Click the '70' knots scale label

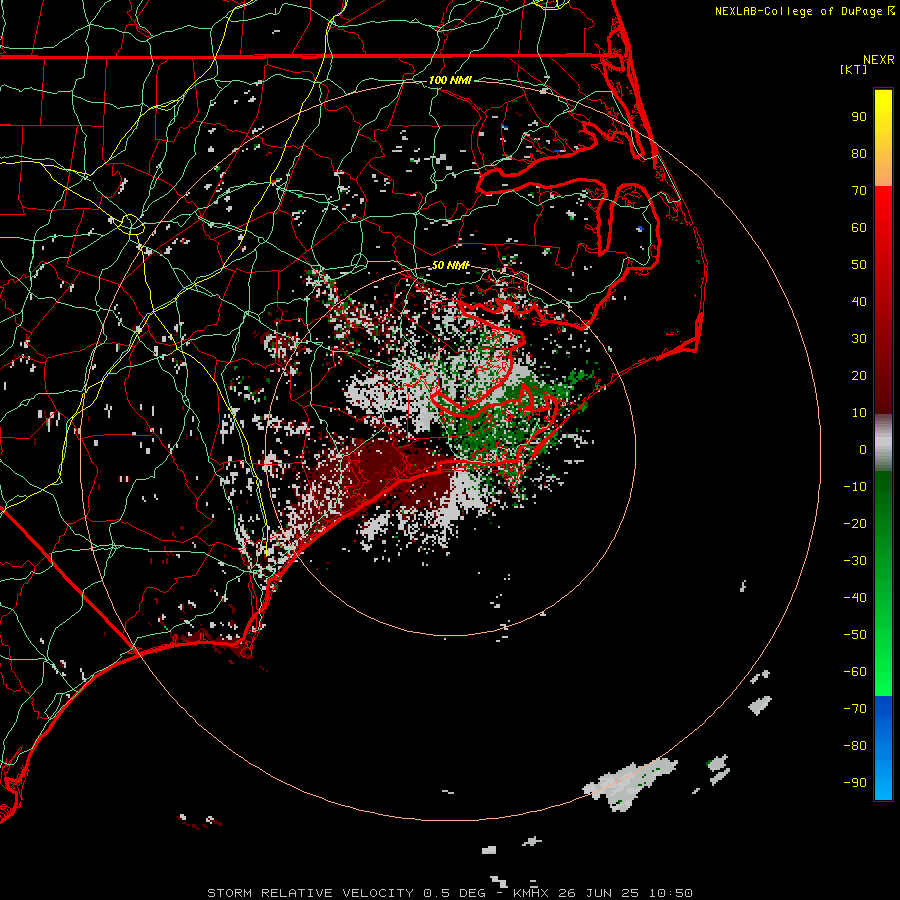(859, 191)
